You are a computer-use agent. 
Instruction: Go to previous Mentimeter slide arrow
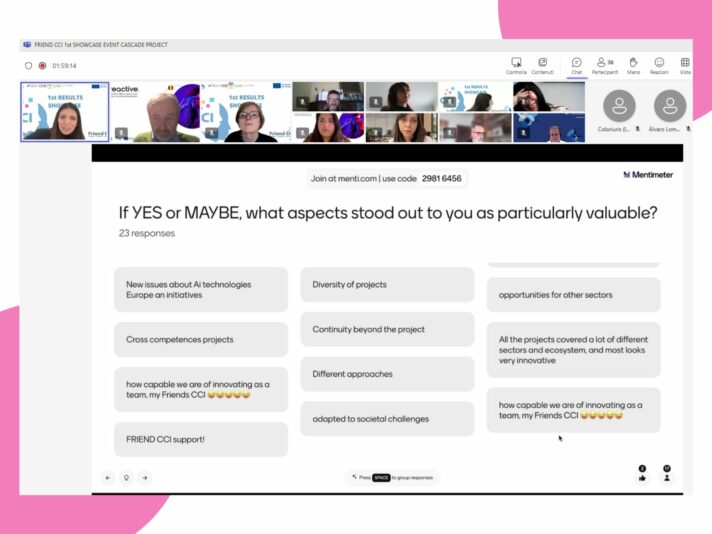point(108,478)
